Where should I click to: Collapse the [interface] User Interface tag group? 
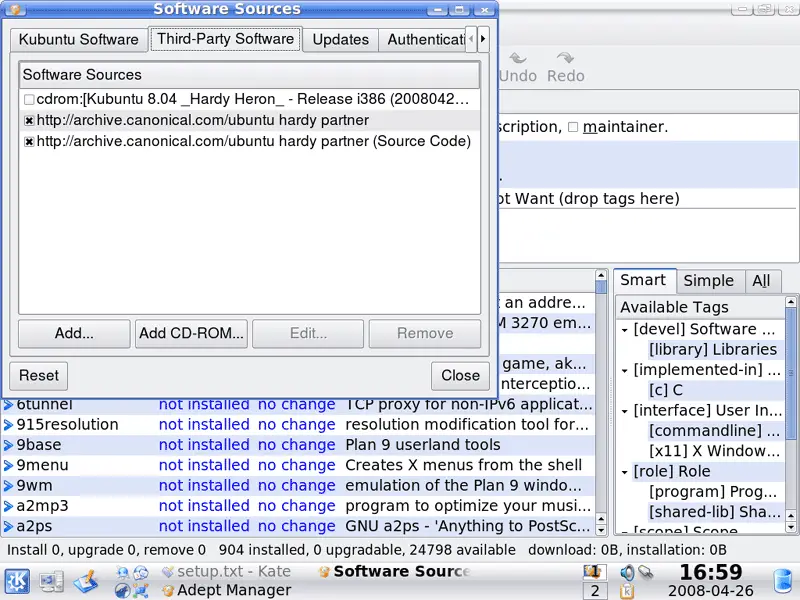tap(624, 411)
